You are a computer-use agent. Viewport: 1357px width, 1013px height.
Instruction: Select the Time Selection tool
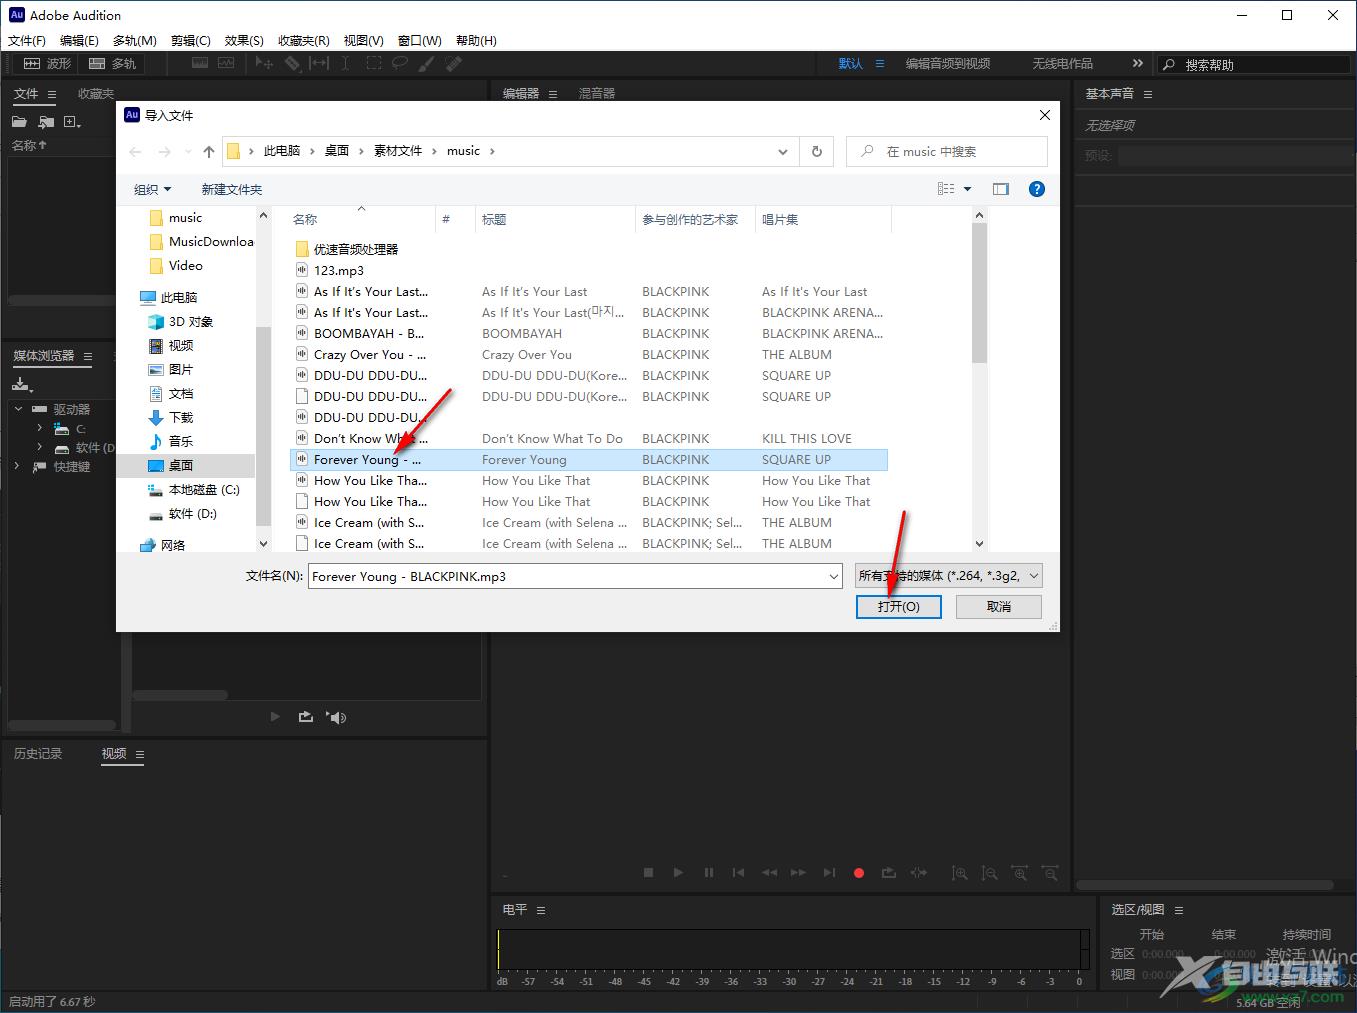[x=345, y=63]
